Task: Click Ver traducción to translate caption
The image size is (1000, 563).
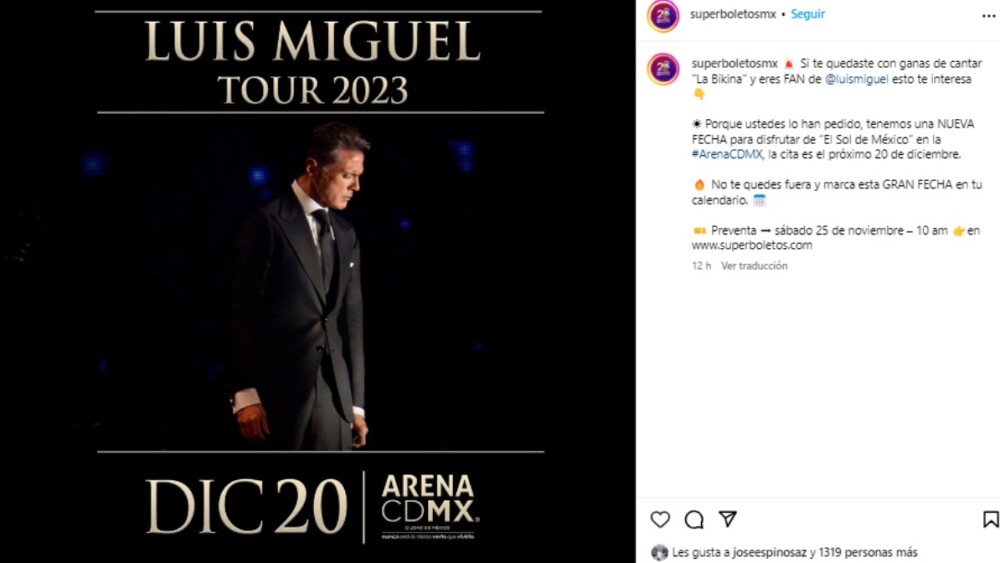Action: tap(754, 266)
